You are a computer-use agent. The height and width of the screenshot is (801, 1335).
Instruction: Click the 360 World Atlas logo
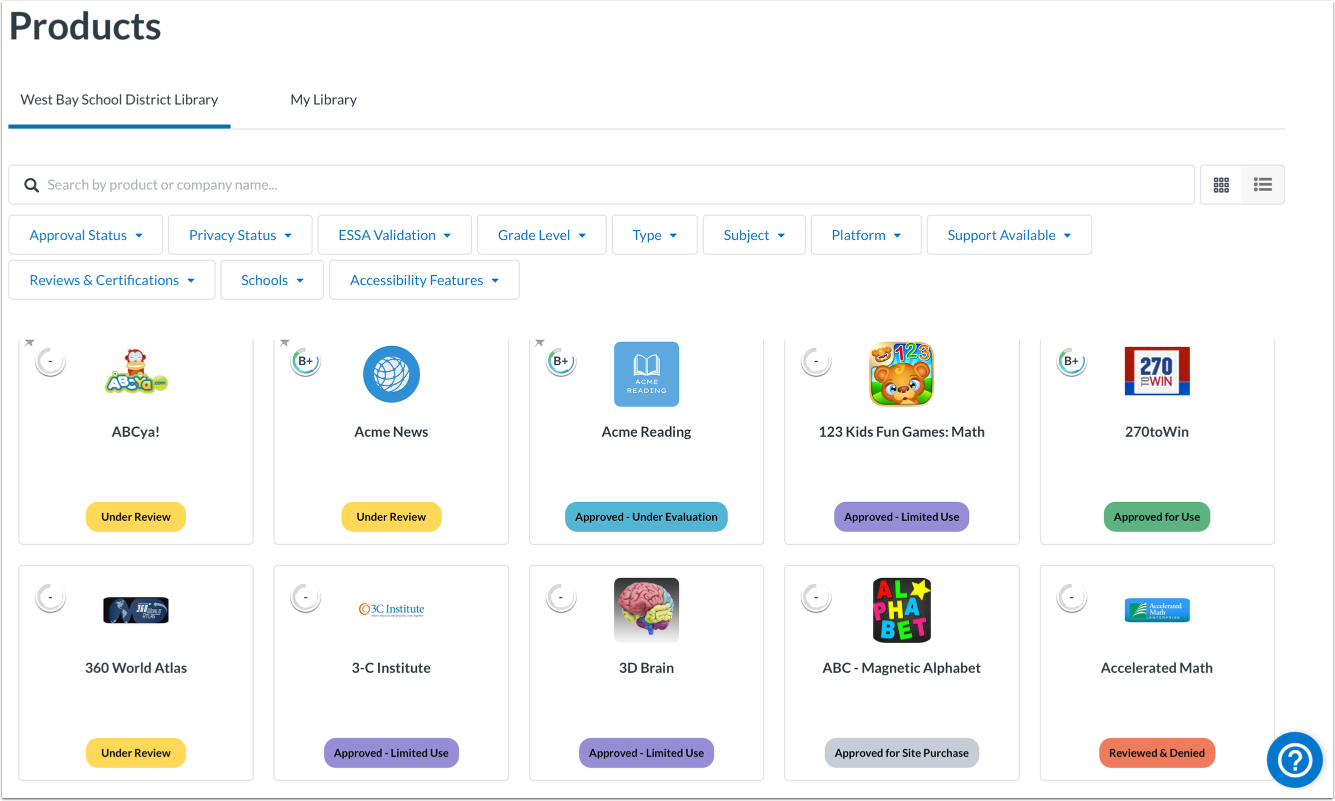pos(136,610)
